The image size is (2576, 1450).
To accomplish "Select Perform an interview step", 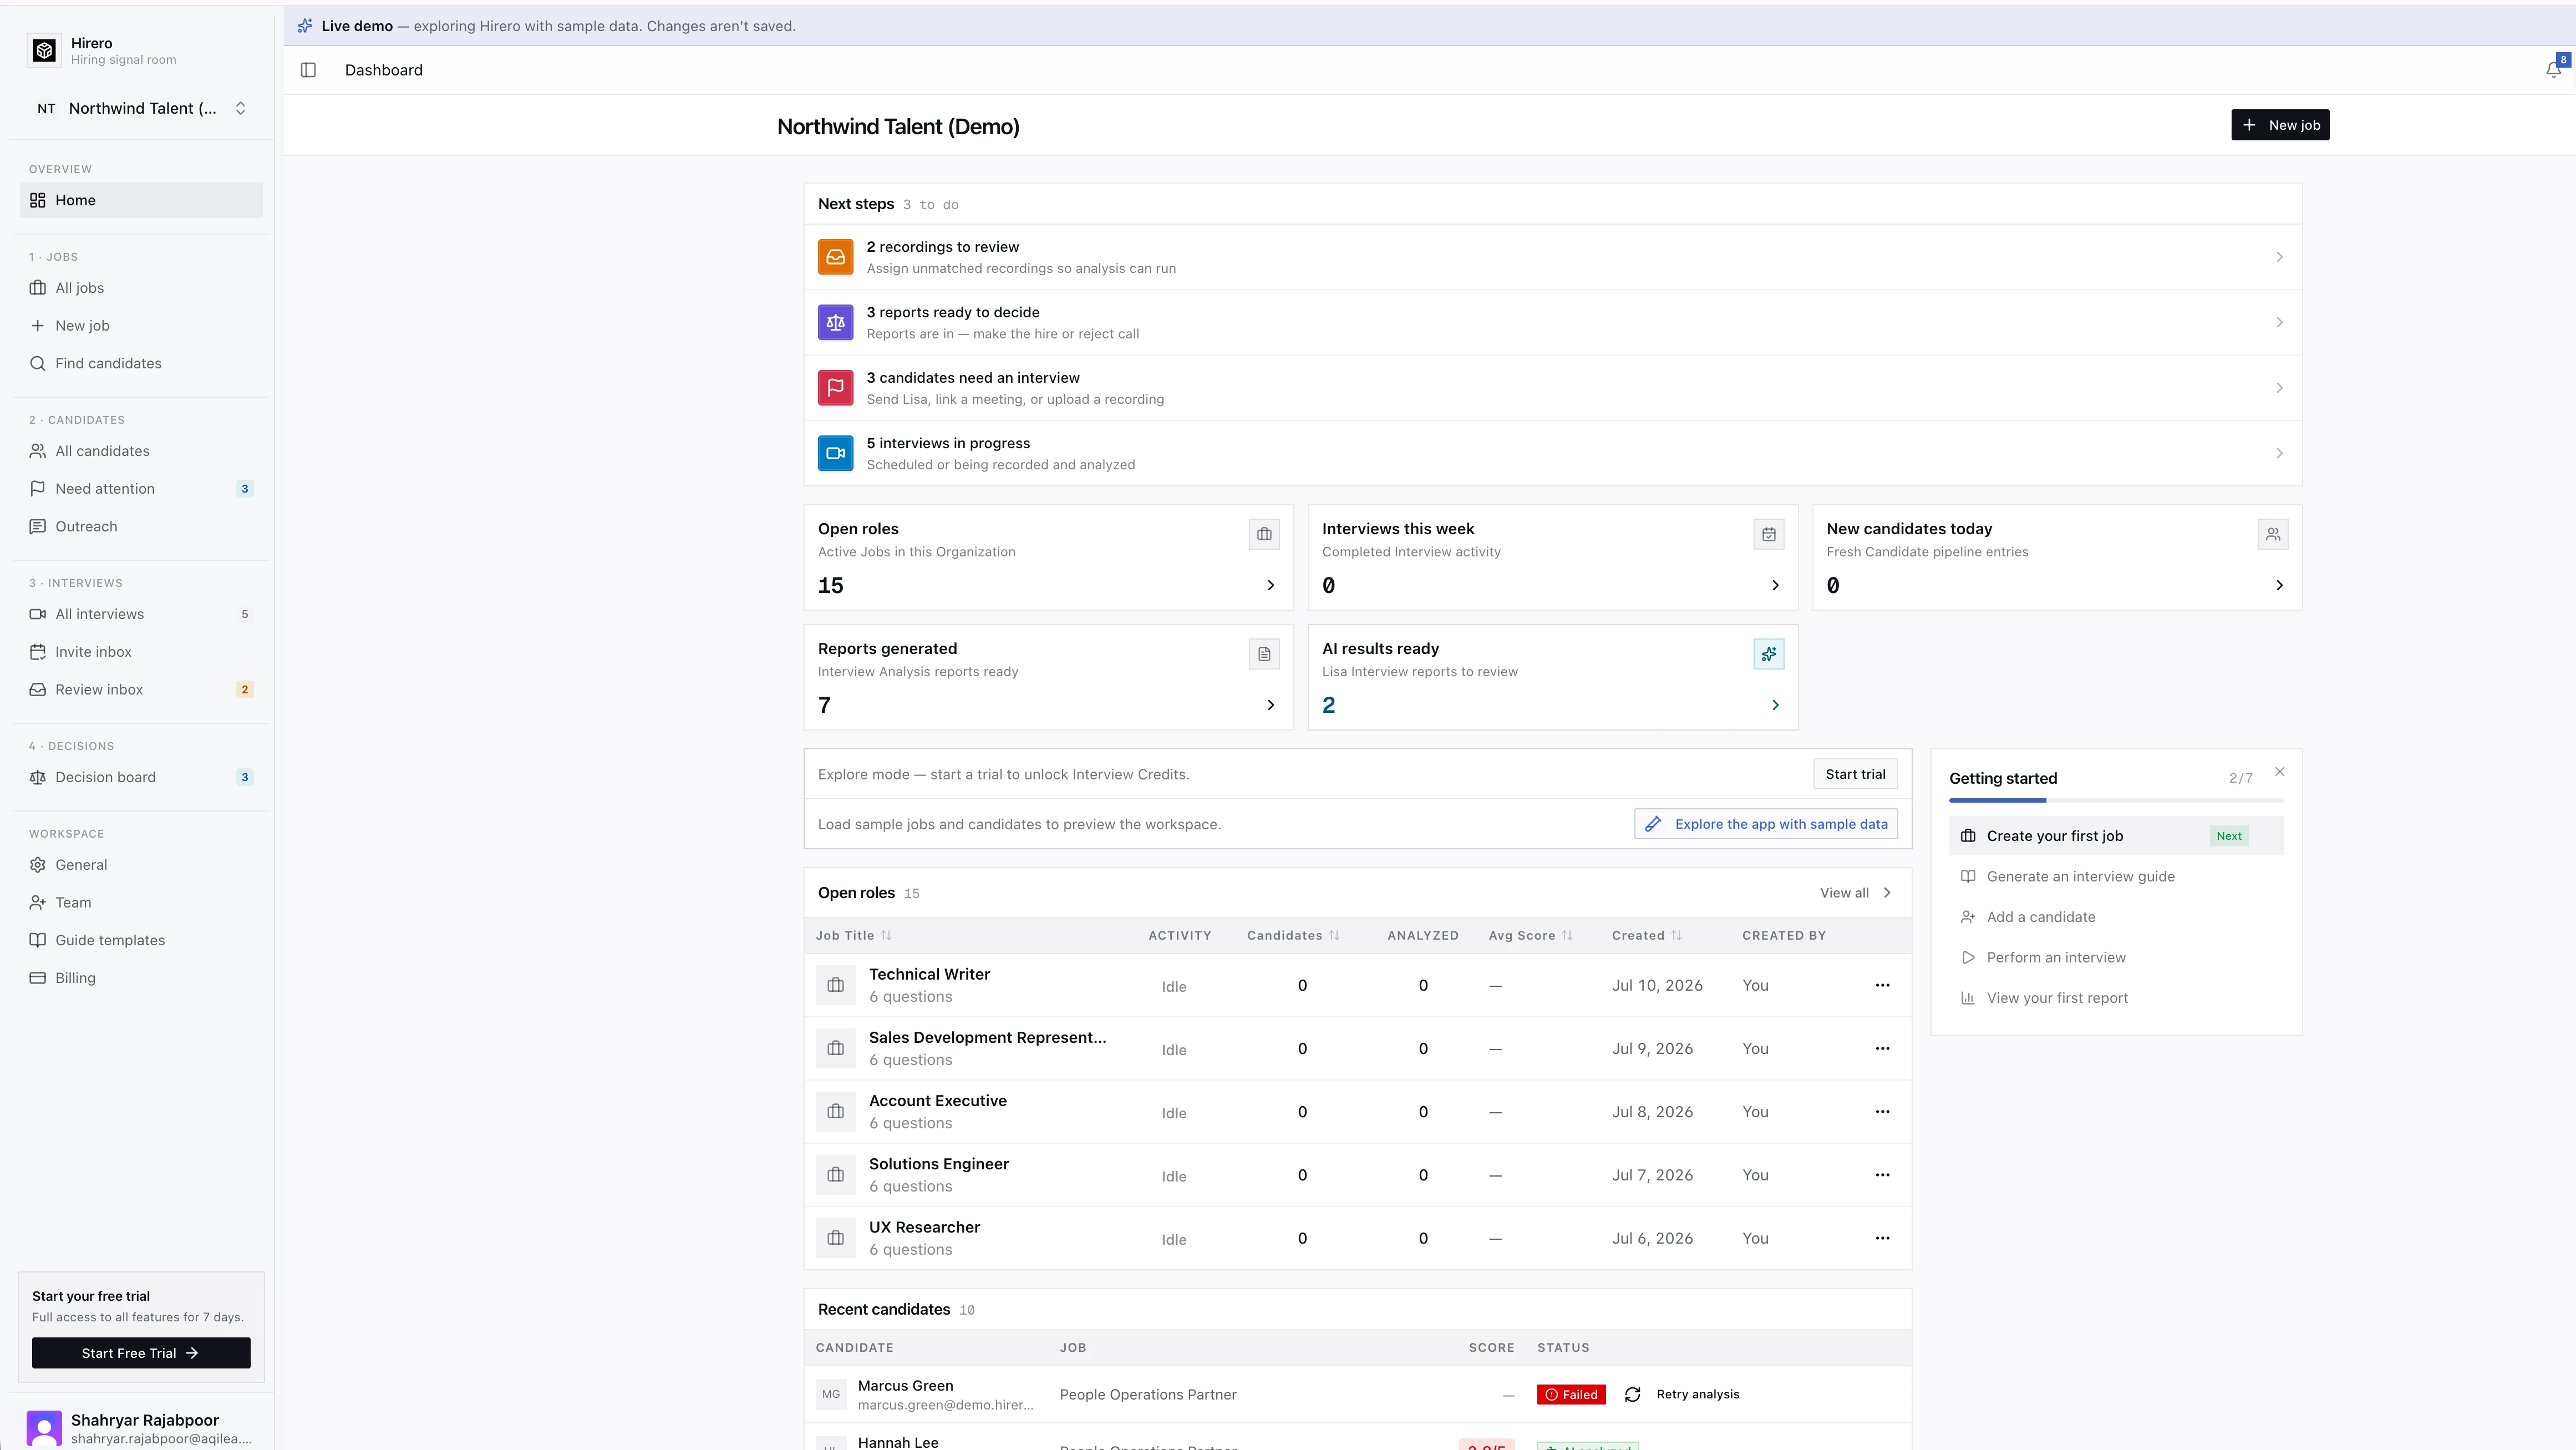I will [2116, 958].
